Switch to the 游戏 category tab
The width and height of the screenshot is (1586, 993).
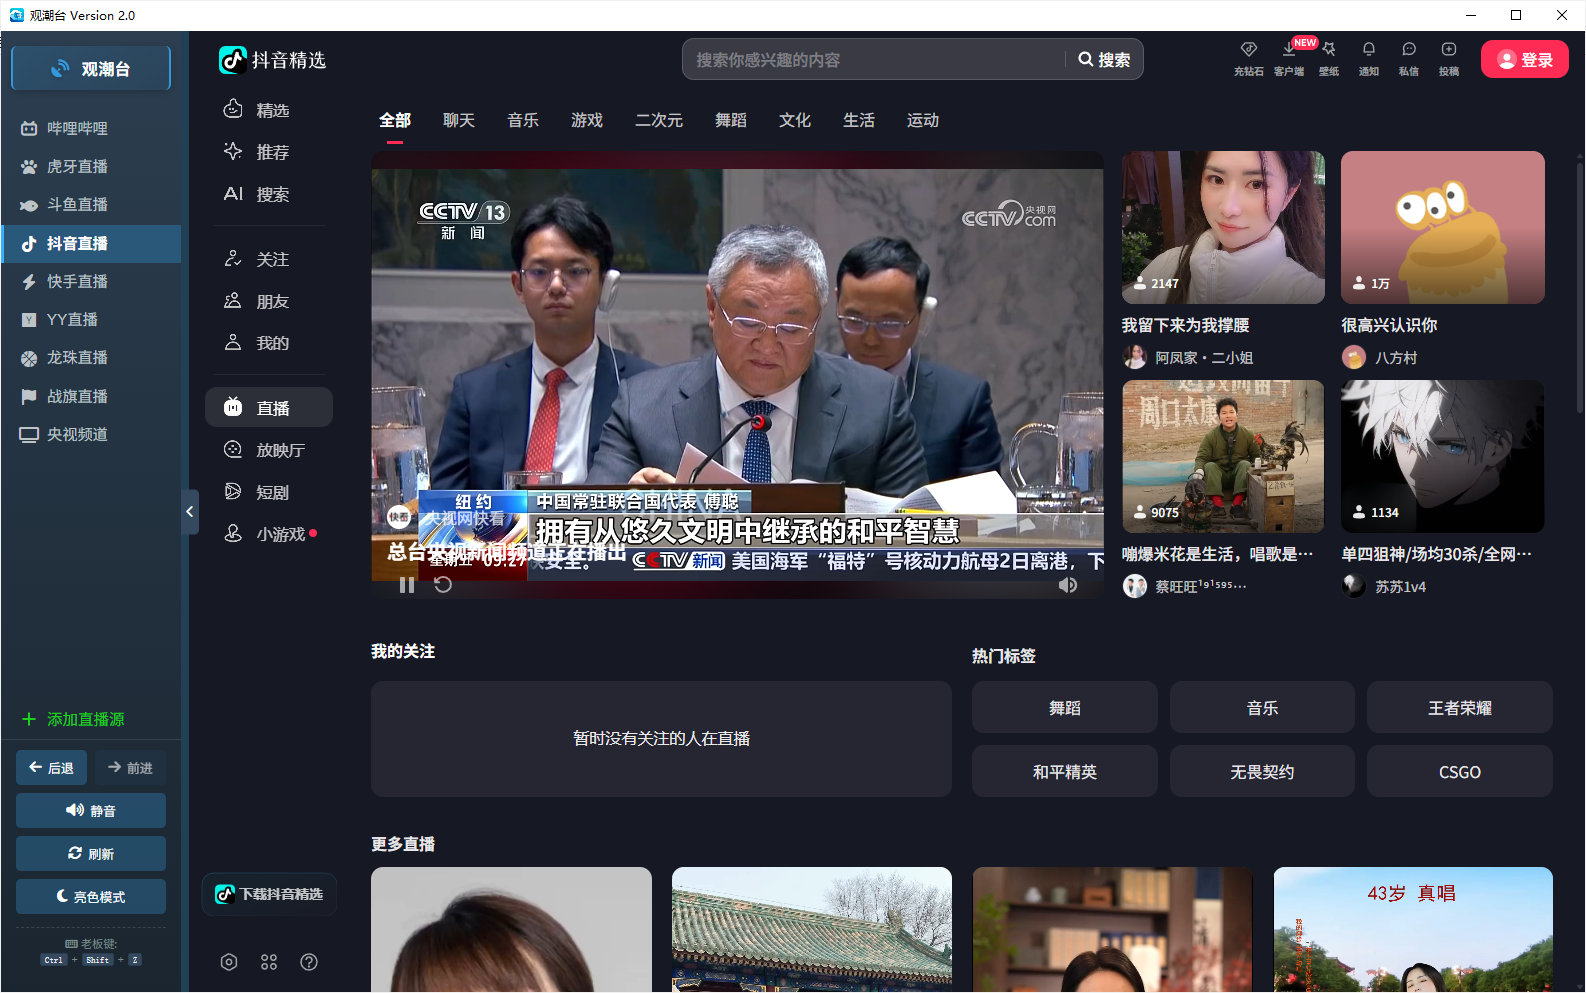587,120
